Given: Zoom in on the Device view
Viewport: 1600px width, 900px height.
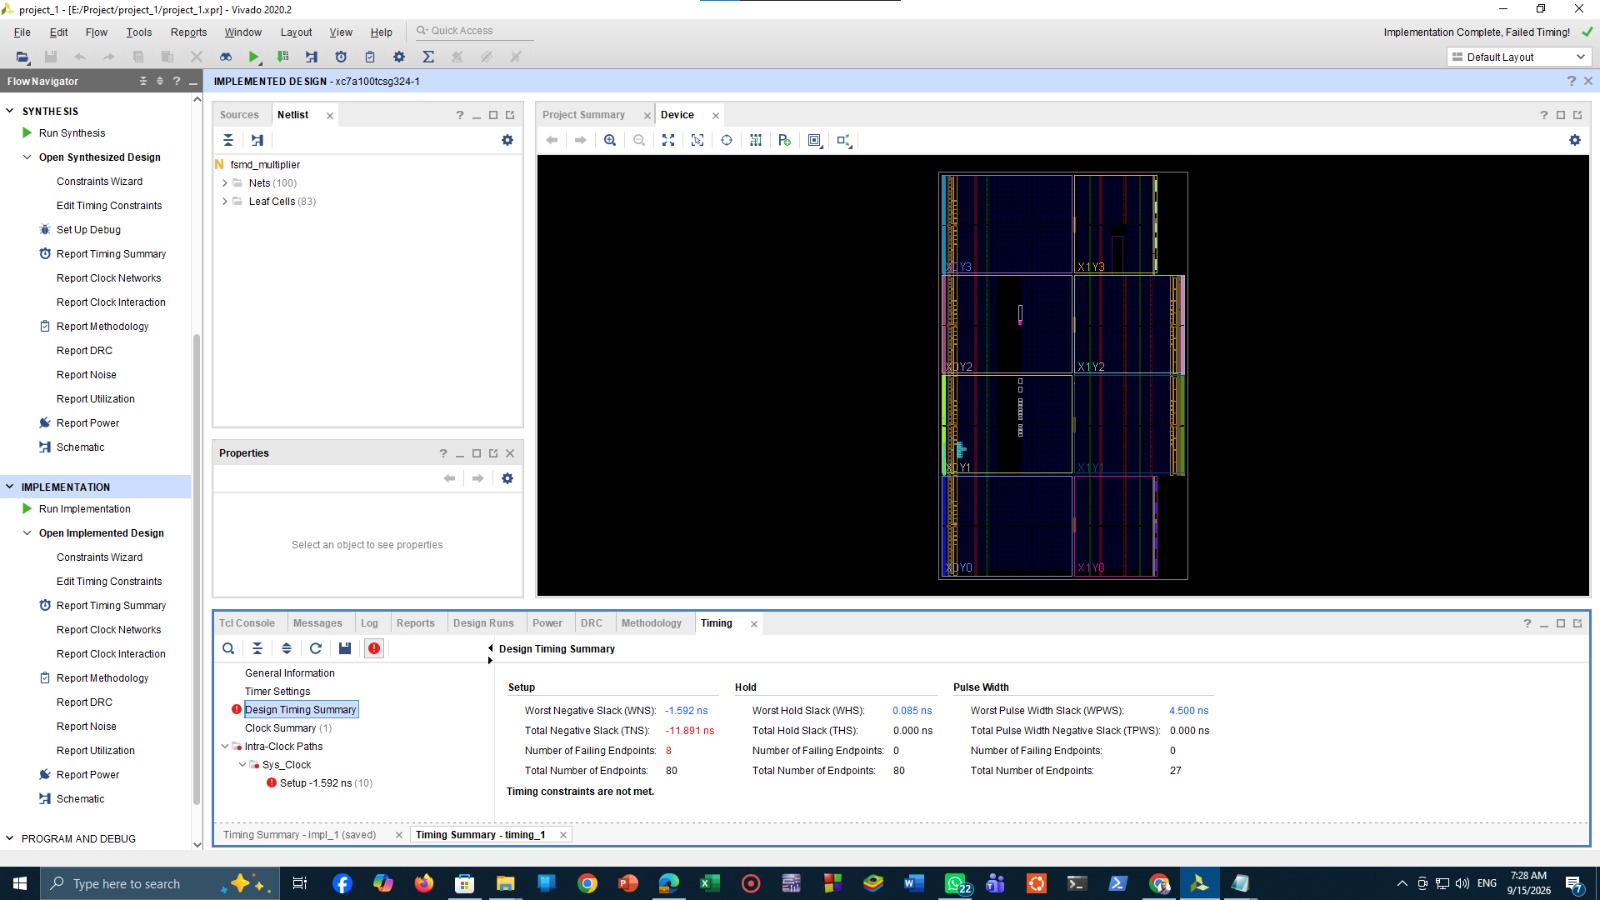Looking at the screenshot, I should point(610,140).
